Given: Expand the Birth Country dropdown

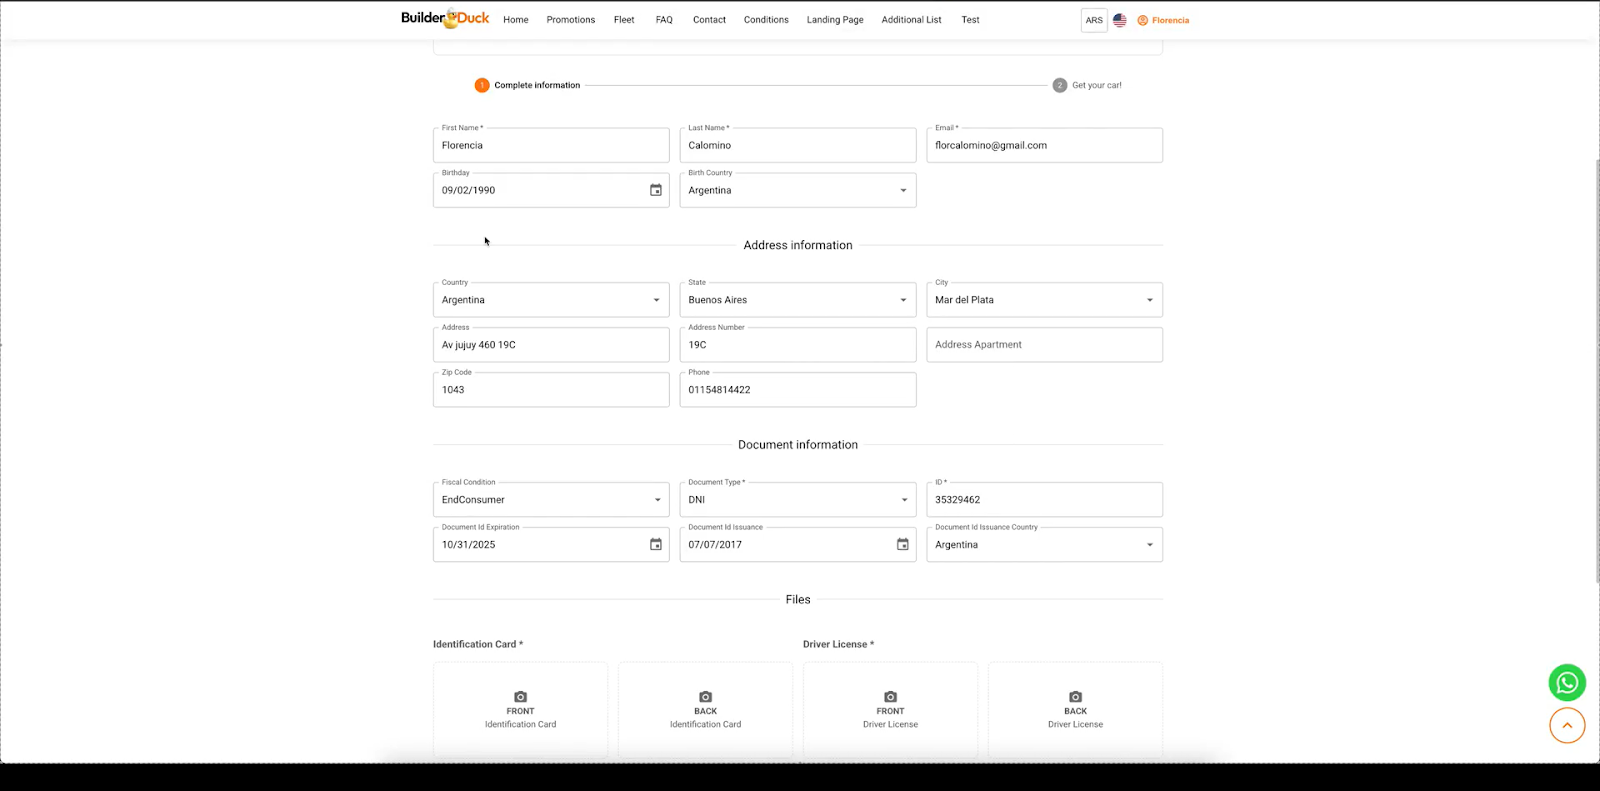Looking at the screenshot, I should point(798,190).
